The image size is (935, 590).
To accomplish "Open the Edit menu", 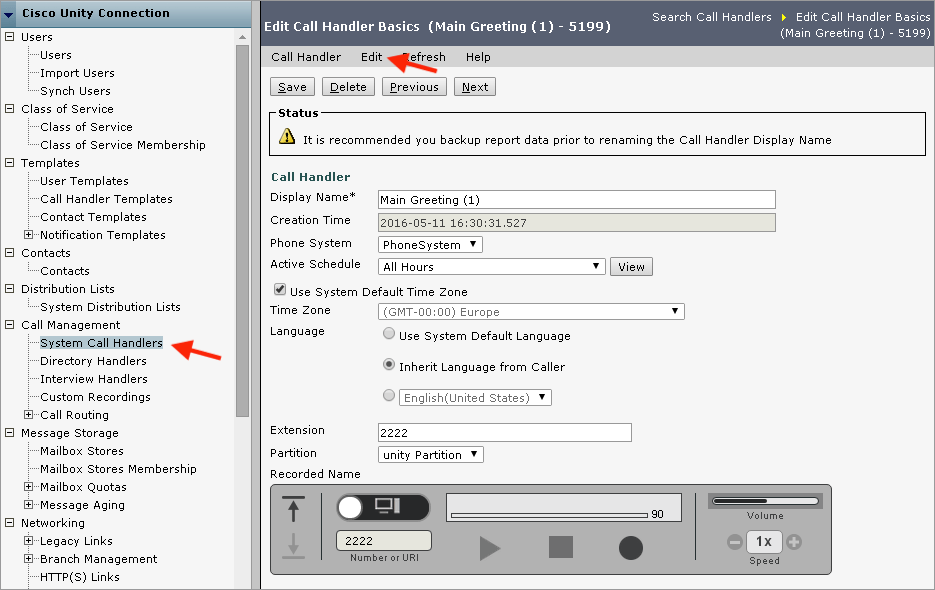I will tap(371, 57).
